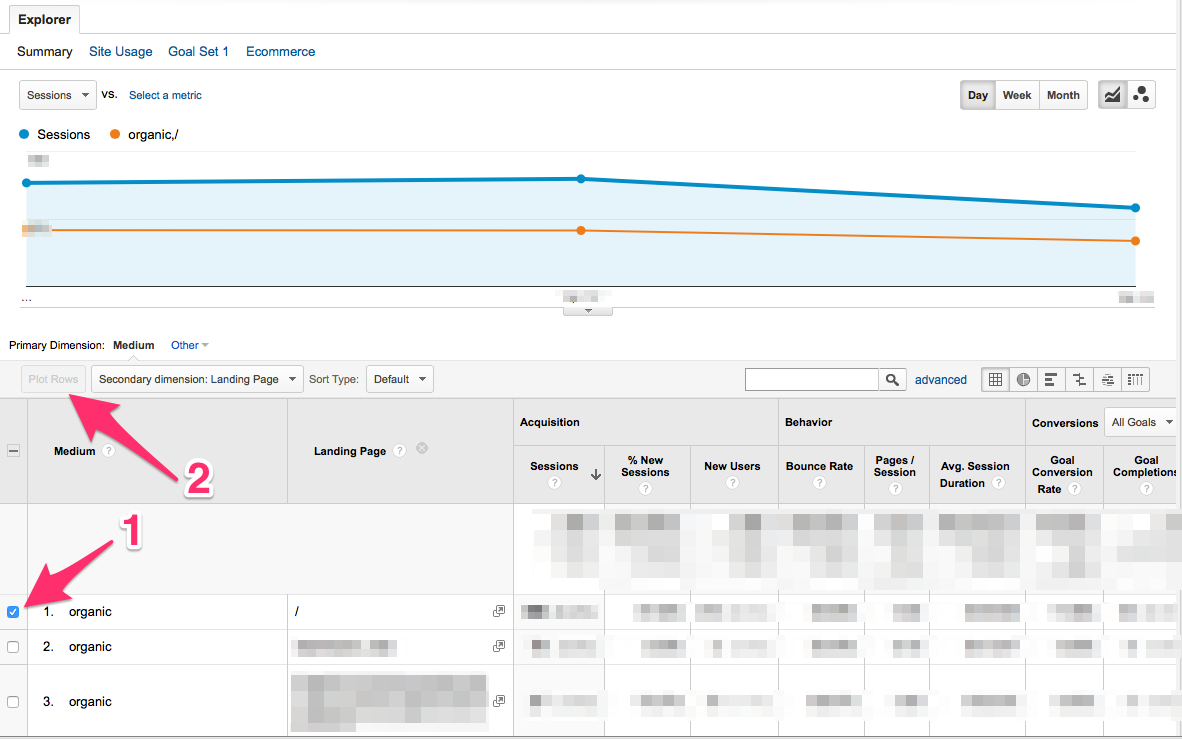Select the pivot table view icon

tap(1135, 379)
